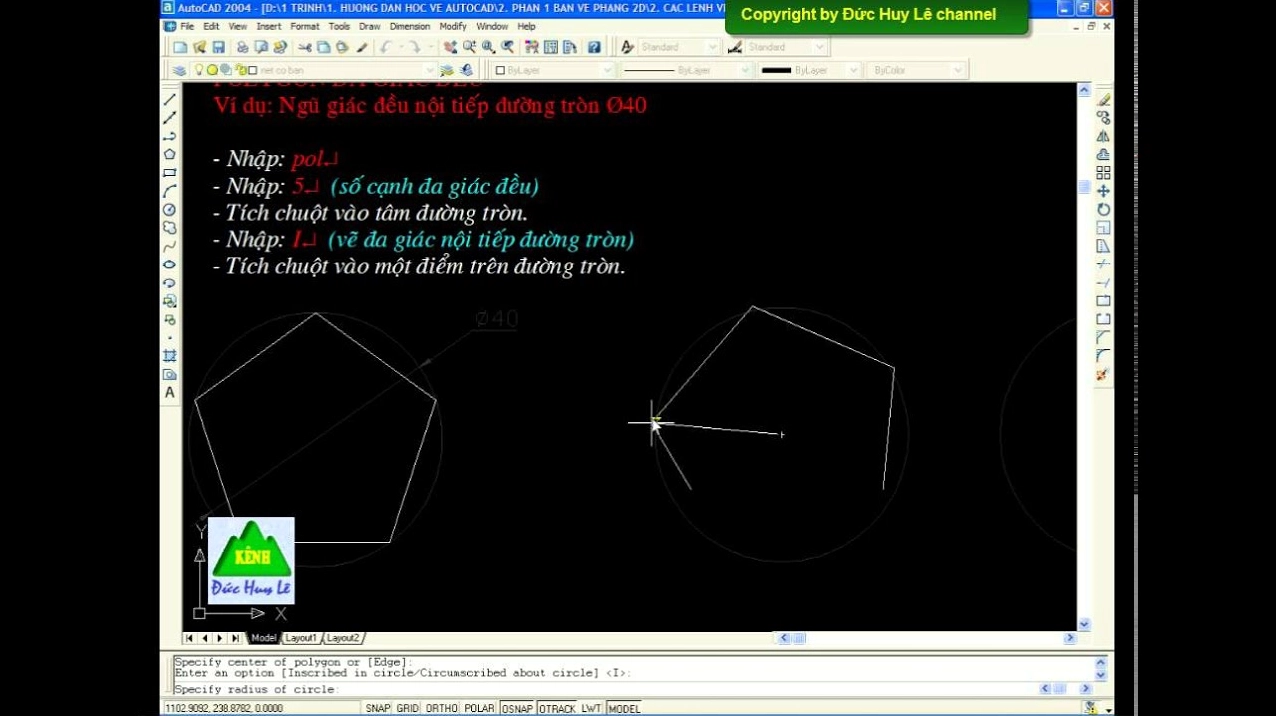Open AutoCAD Help question mark icon
The width and height of the screenshot is (1276, 716).
(x=594, y=47)
